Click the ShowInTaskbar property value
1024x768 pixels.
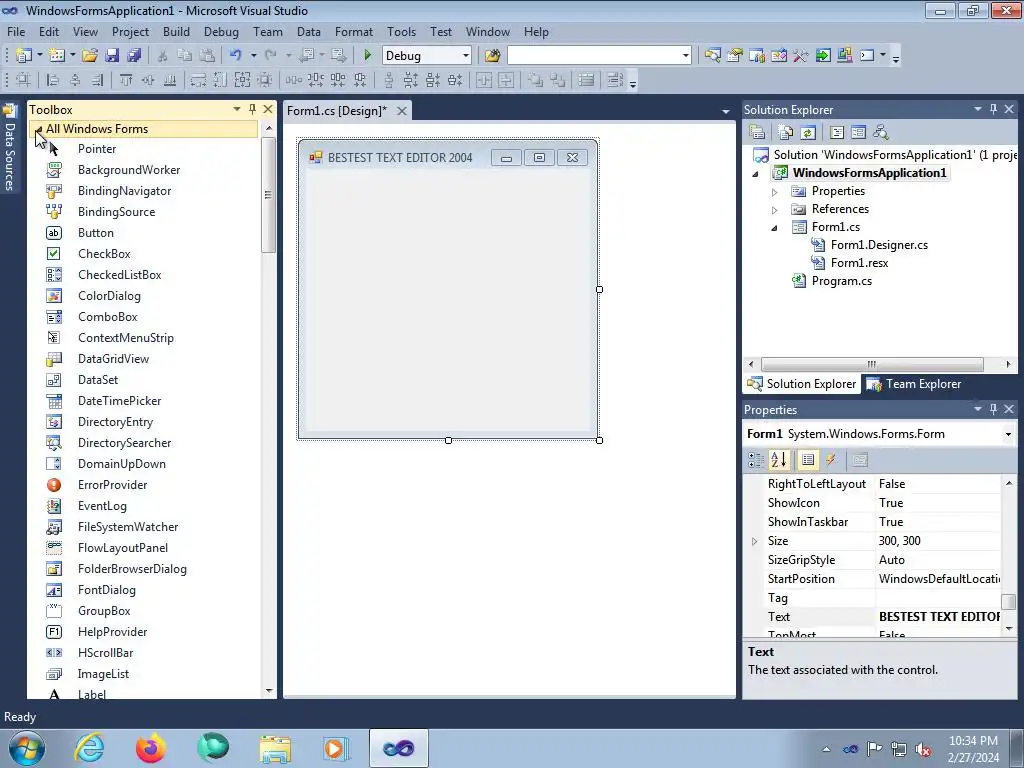click(x=938, y=522)
